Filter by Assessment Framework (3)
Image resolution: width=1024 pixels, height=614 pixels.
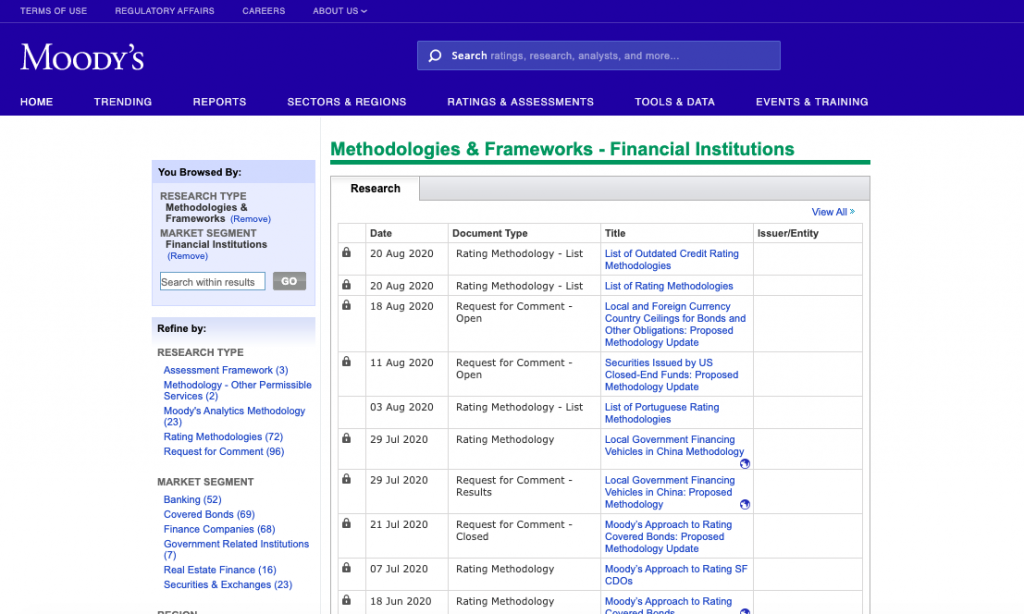(x=226, y=370)
